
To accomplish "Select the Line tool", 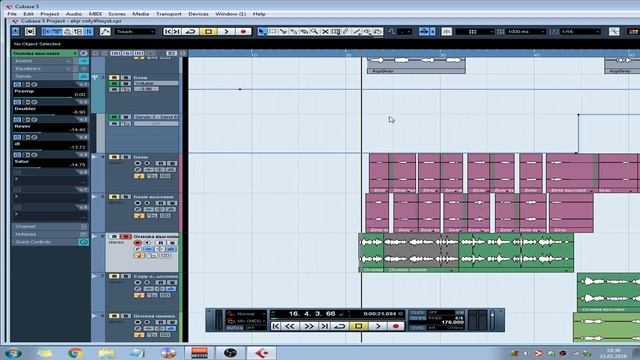I will [357, 31].
